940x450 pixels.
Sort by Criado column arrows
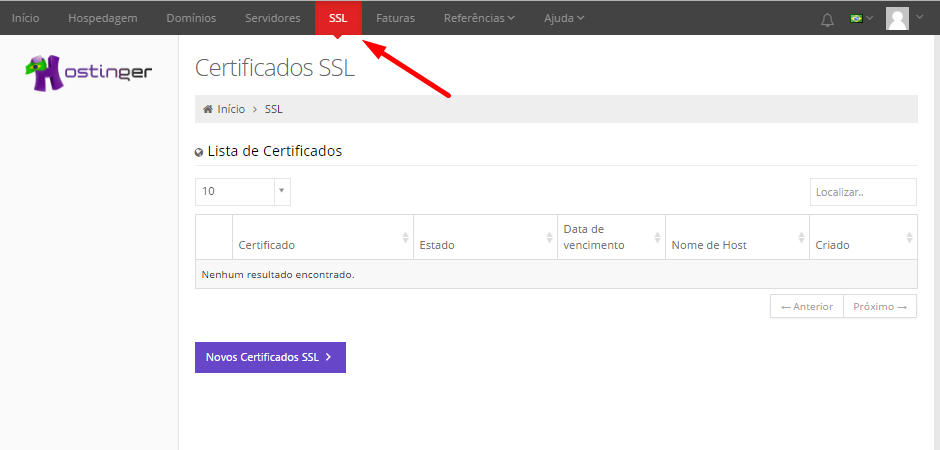click(x=909, y=238)
